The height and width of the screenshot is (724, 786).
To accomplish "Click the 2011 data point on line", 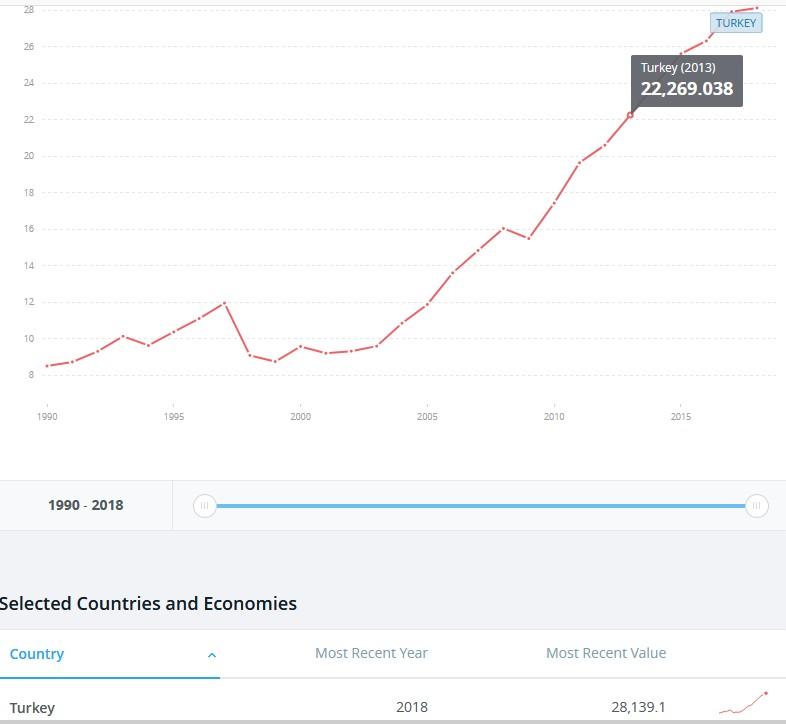I will (579, 163).
